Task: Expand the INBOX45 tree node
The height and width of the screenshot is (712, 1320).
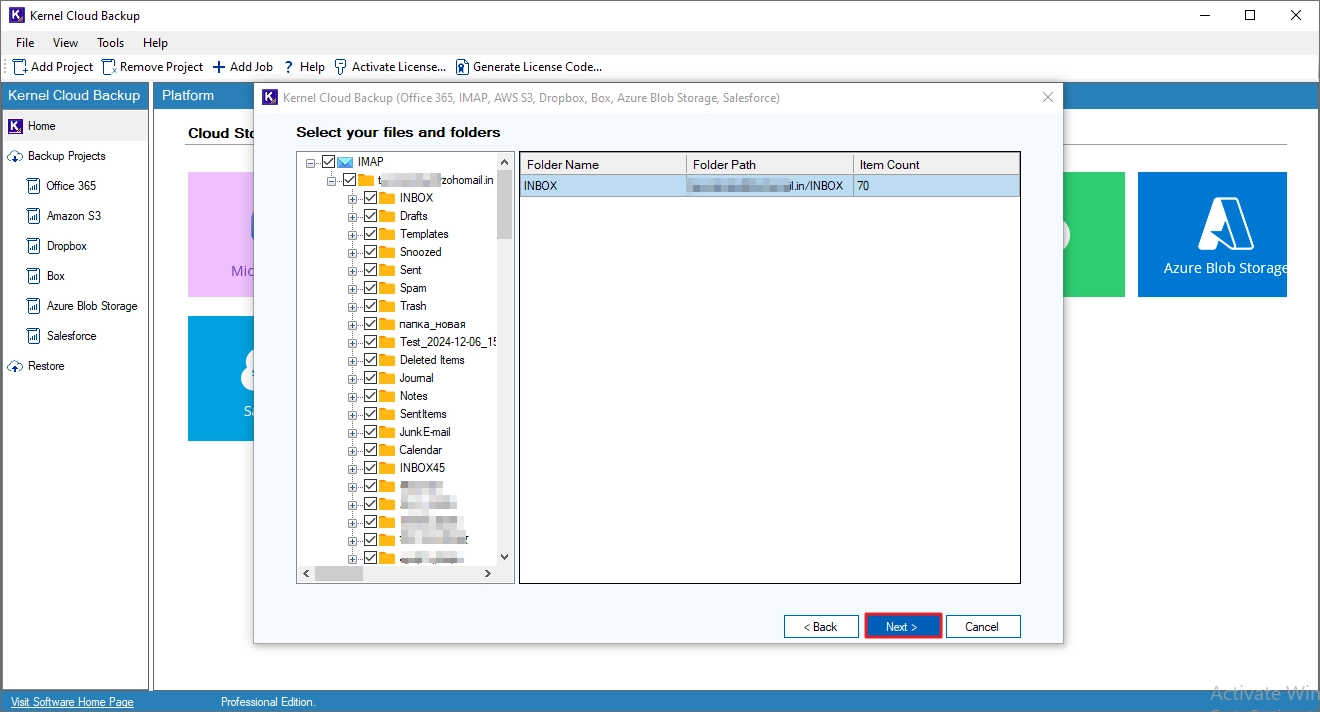Action: [352, 469]
